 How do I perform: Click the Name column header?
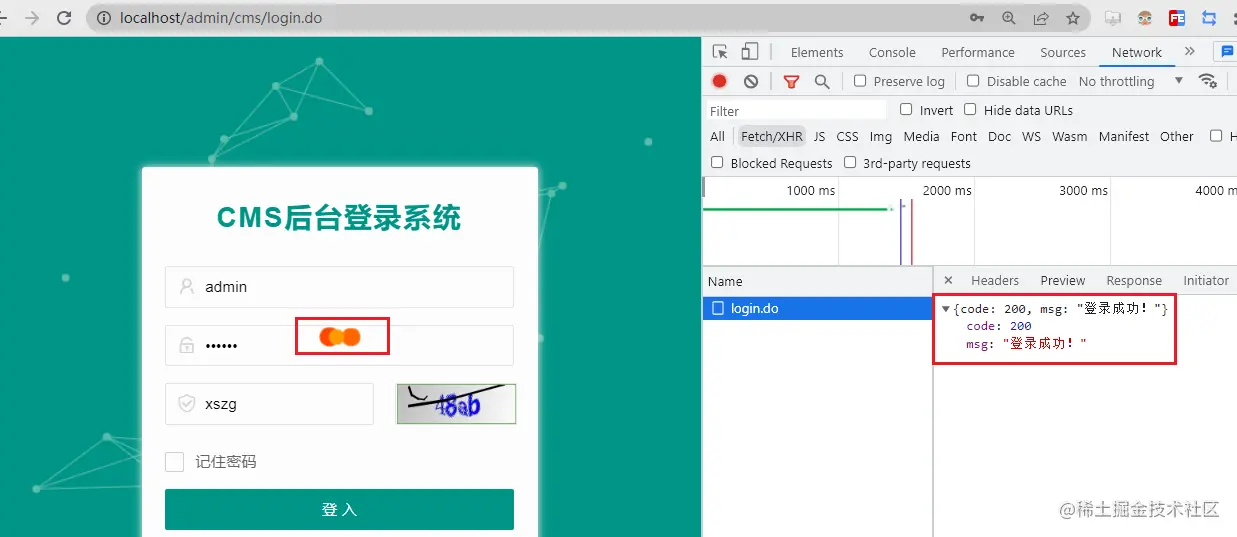coord(817,281)
